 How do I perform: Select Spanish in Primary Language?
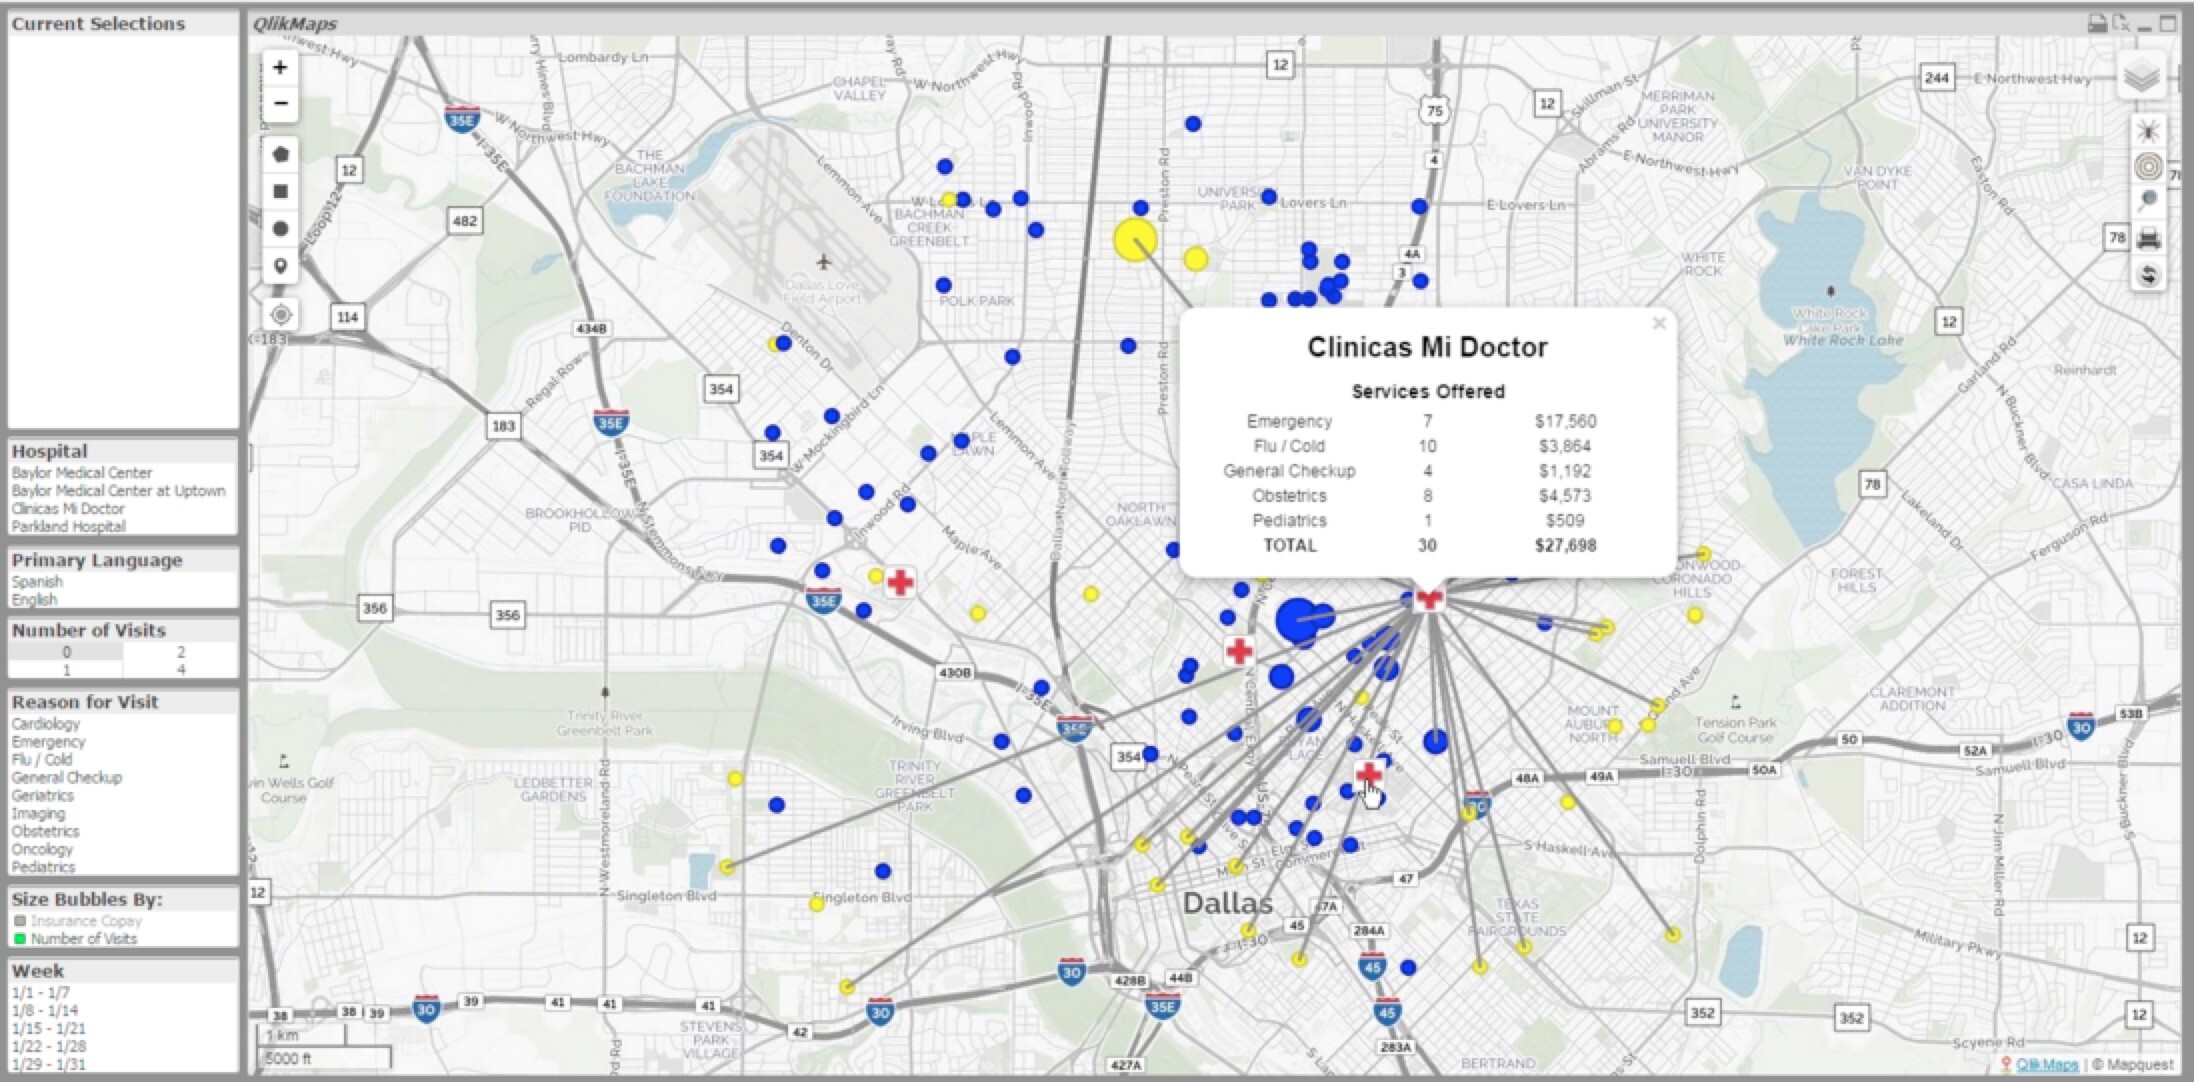37,582
